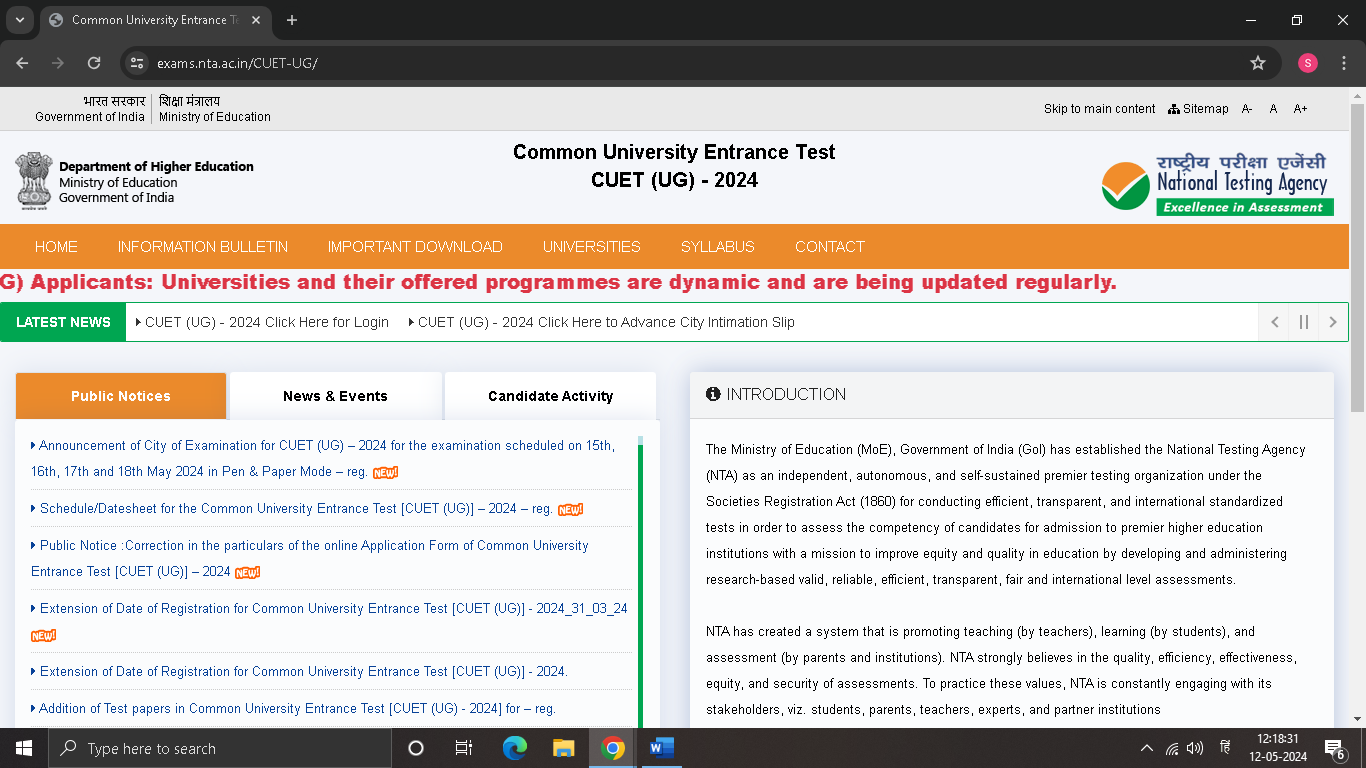Open the HOME menu item
The image size is (1366, 768).
(x=56, y=247)
